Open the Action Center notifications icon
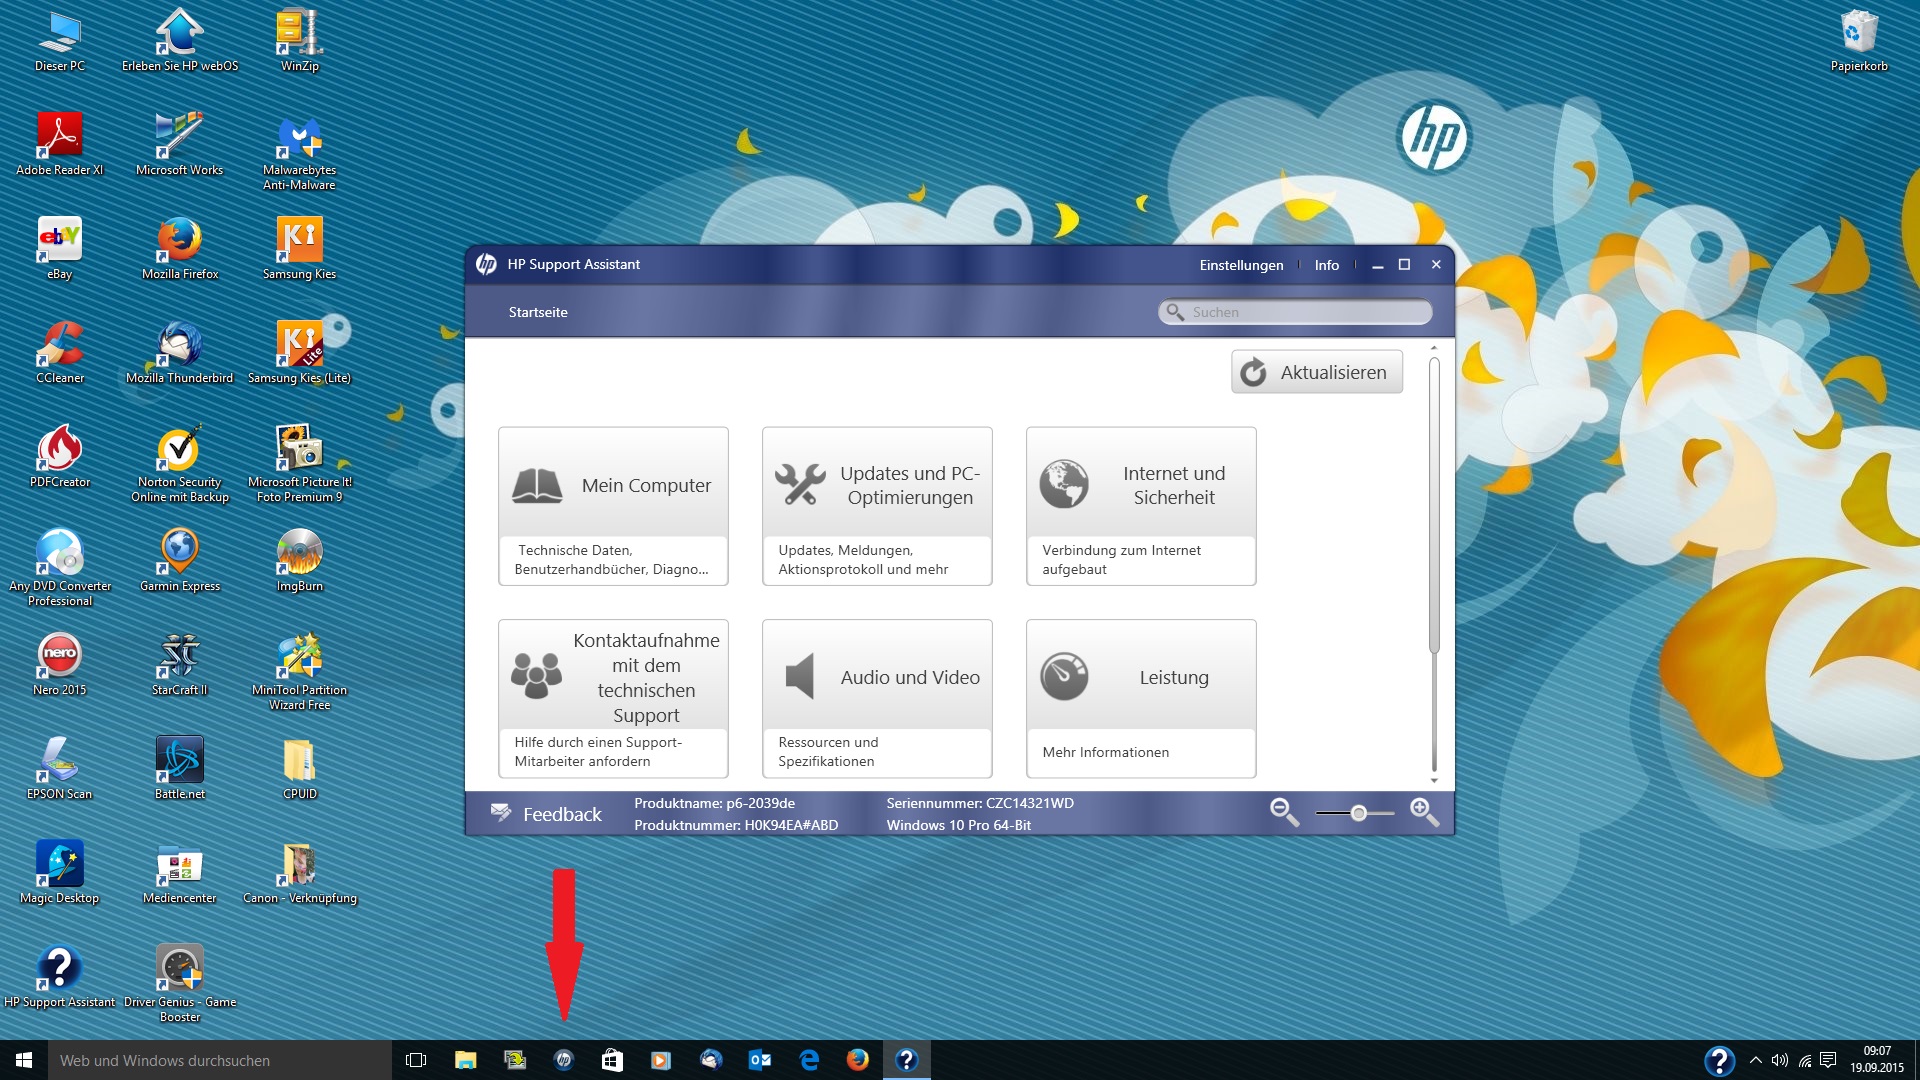The width and height of the screenshot is (1920, 1080). click(1828, 1060)
